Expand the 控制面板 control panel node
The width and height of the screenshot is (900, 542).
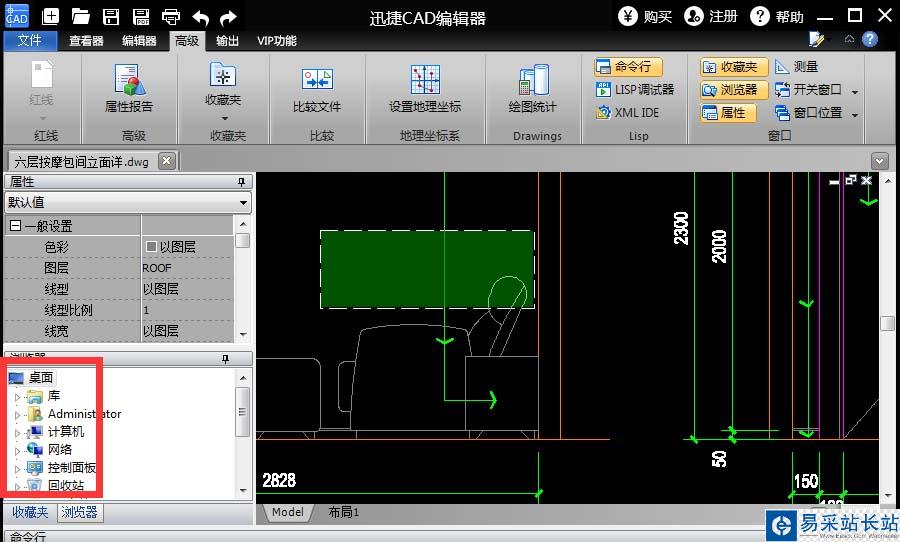pyautogui.click(x=17, y=469)
